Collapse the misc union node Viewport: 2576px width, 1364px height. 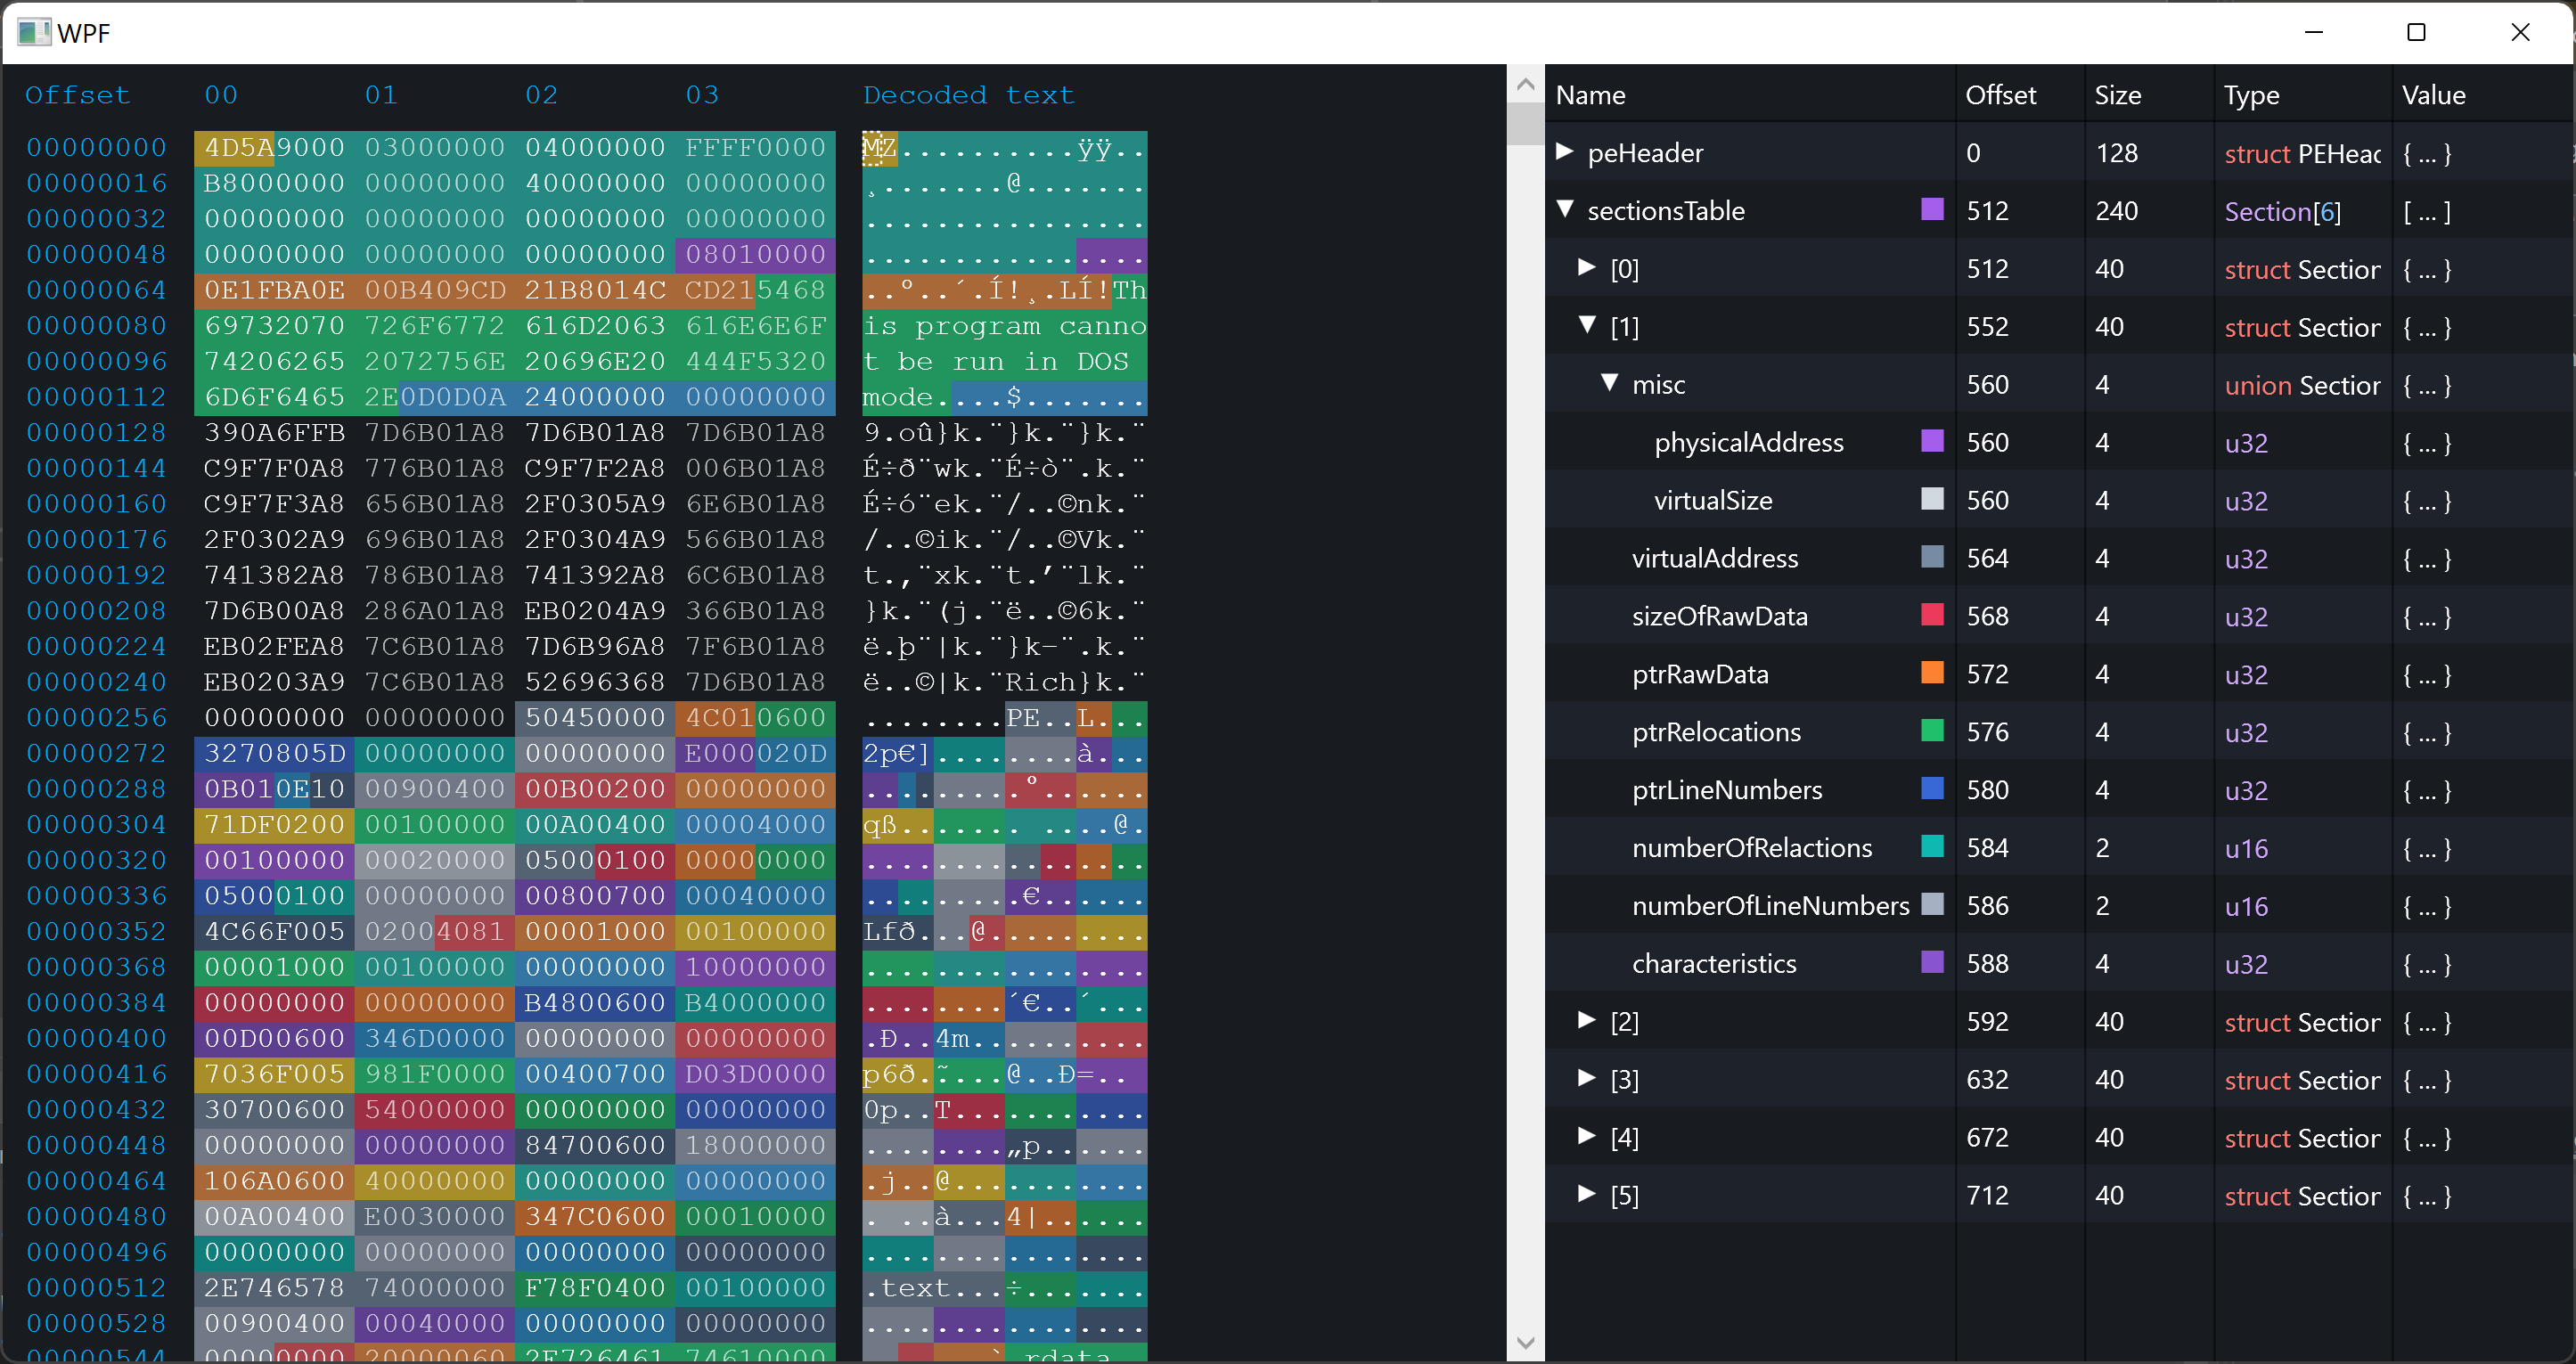point(1609,384)
